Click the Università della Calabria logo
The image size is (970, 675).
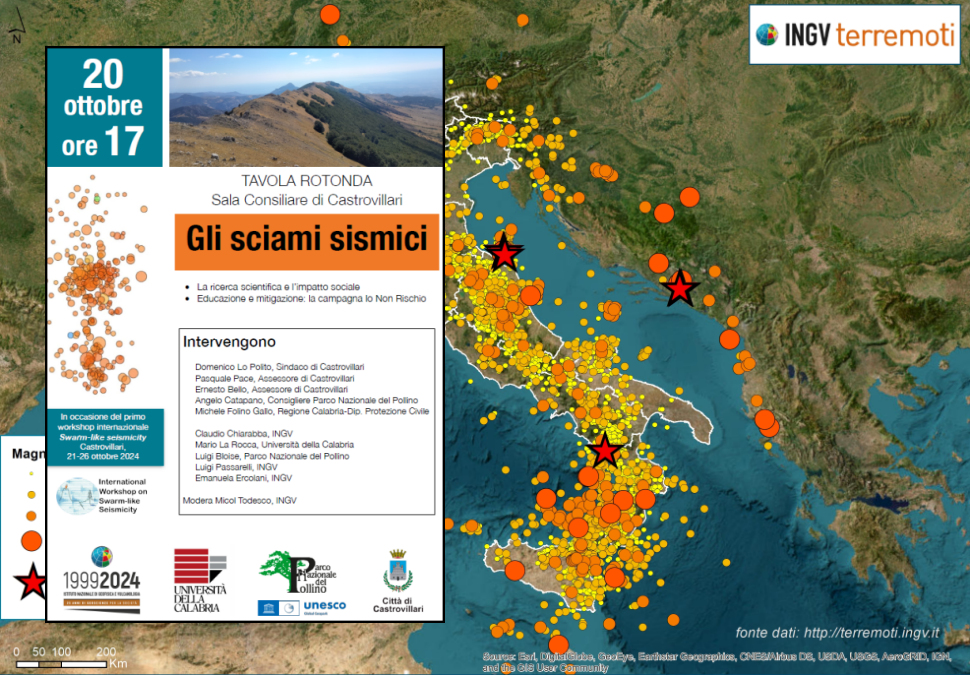pyautogui.click(x=200, y=580)
